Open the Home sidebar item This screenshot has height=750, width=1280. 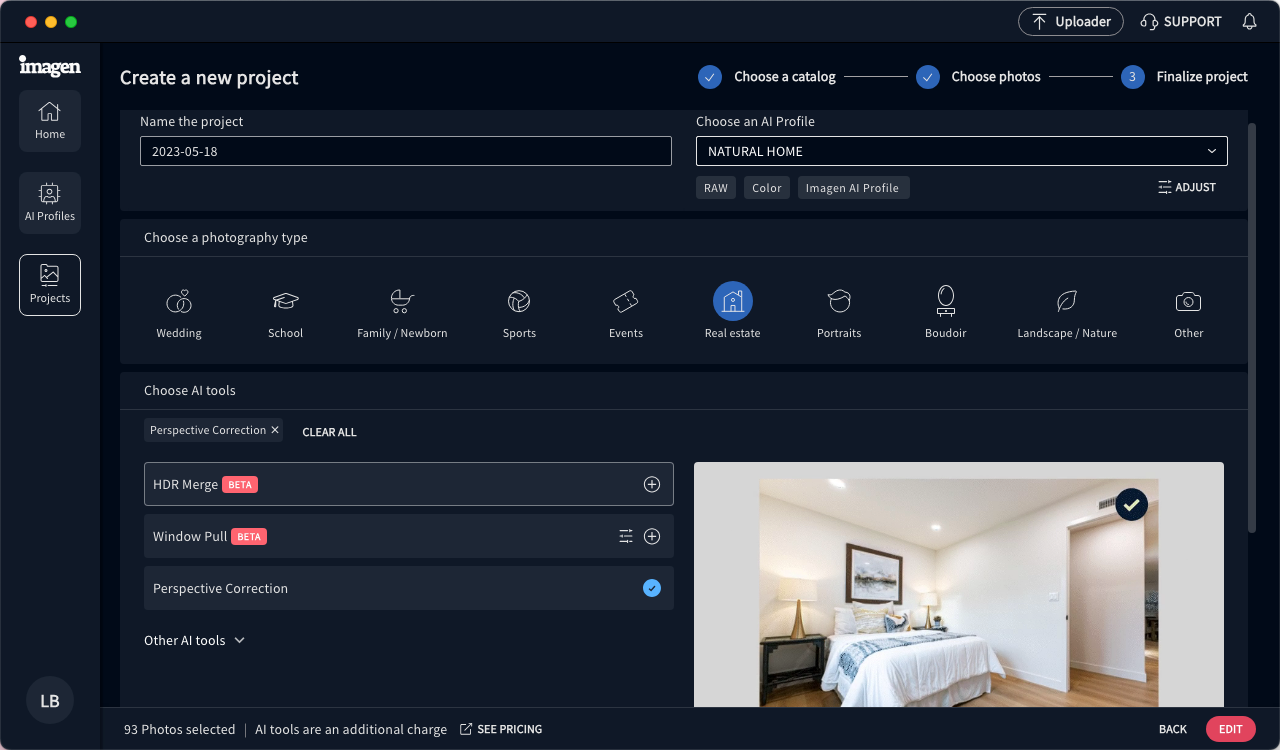tap(50, 121)
